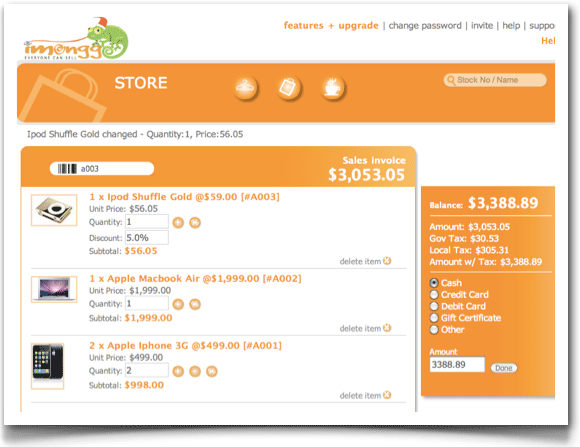Apply percent discount to Apple Macbook Air
The width and height of the screenshot is (580, 447).
(195, 304)
